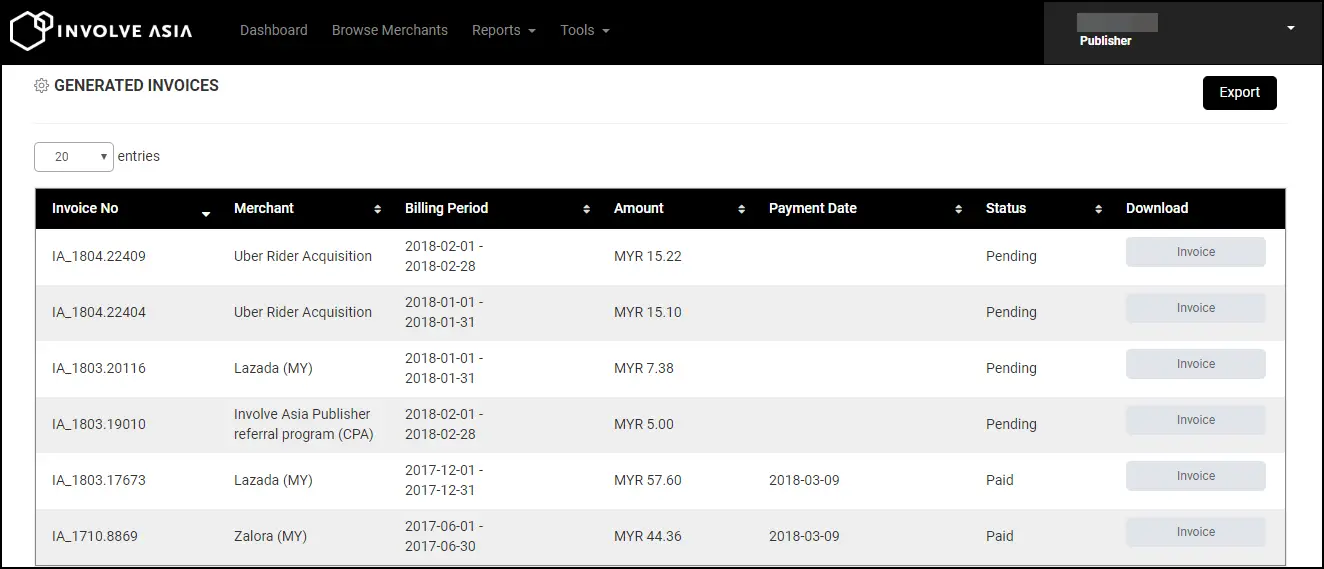Click amount MYR 5.00
This screenshot has height=569, width=1324.
click(644, 424)
